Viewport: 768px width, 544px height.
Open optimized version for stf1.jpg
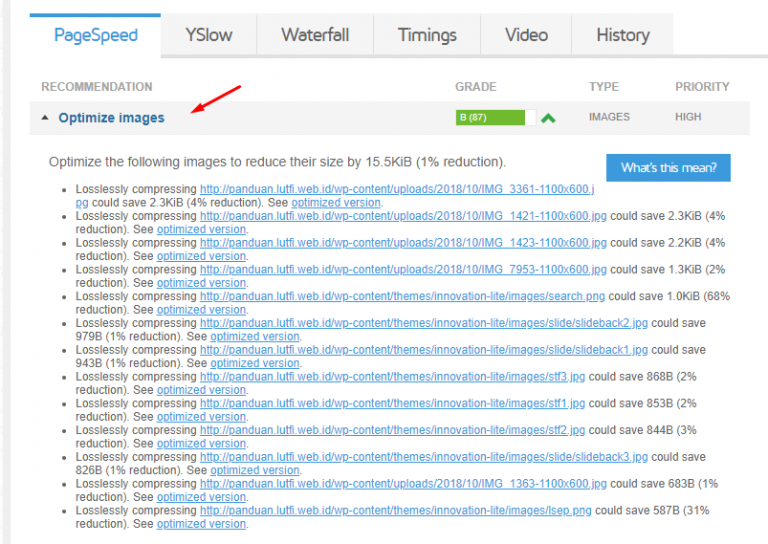pos(201,417)
